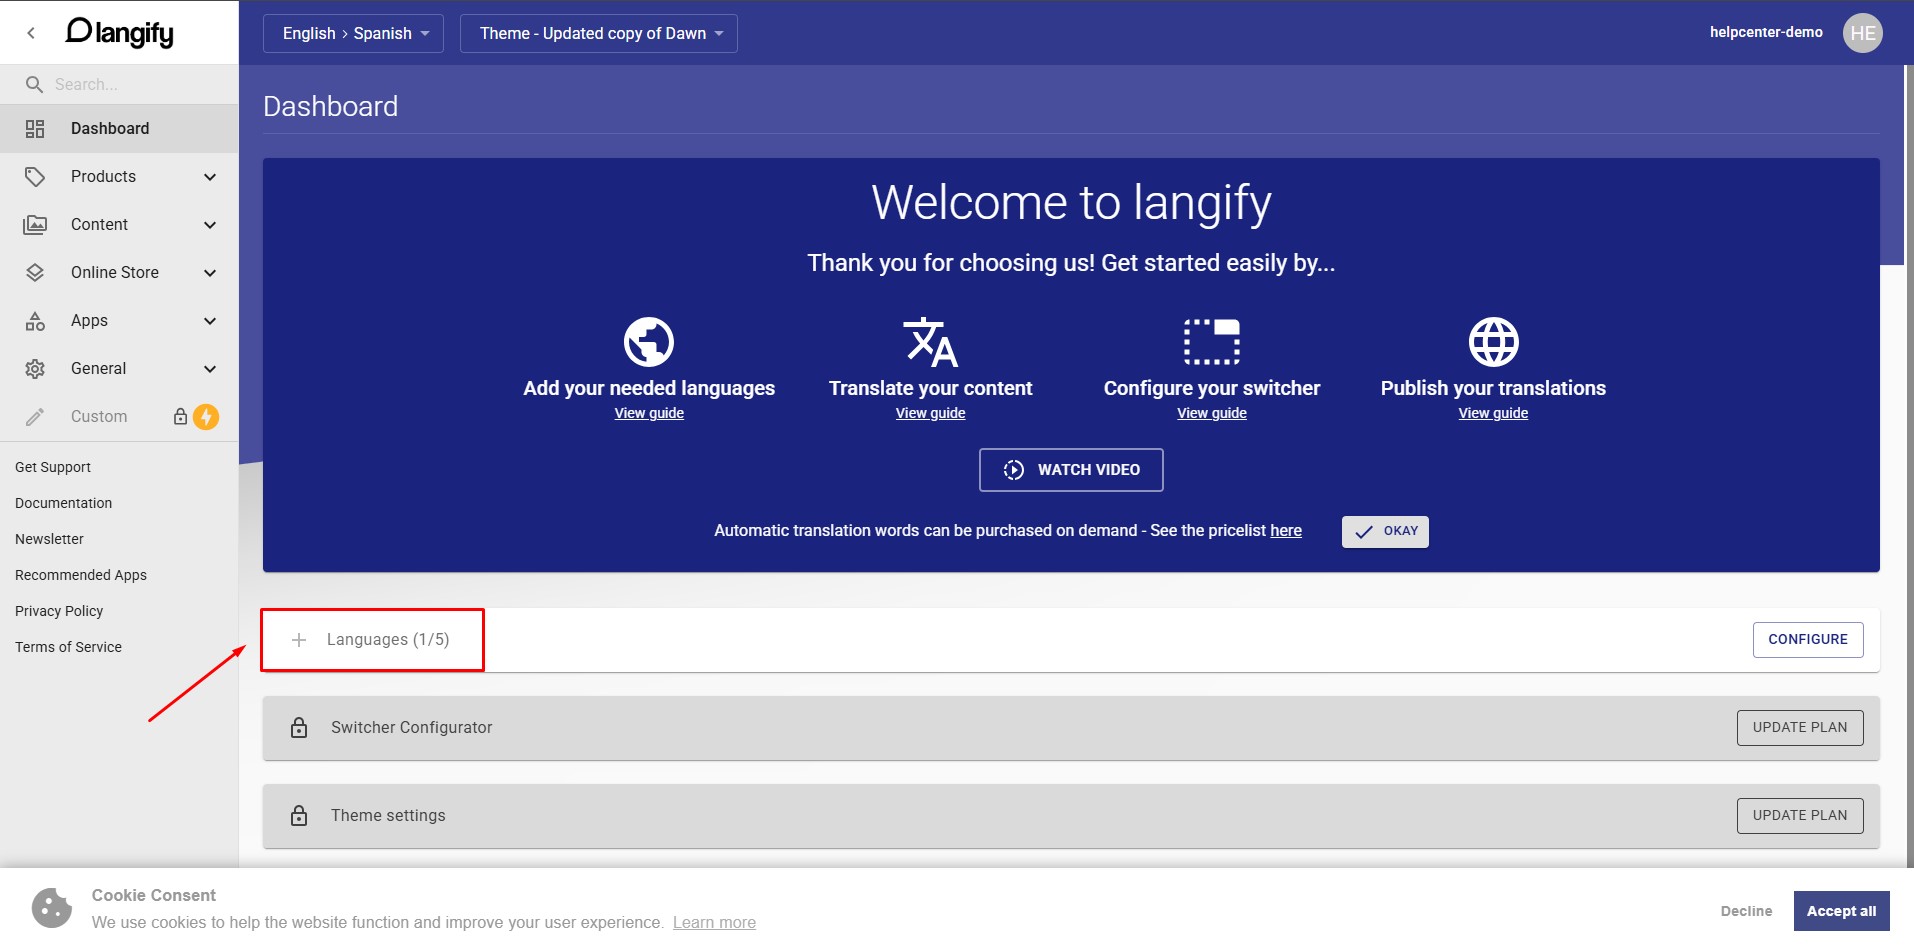Click the plus icon next to Languages

pos(298,638)
